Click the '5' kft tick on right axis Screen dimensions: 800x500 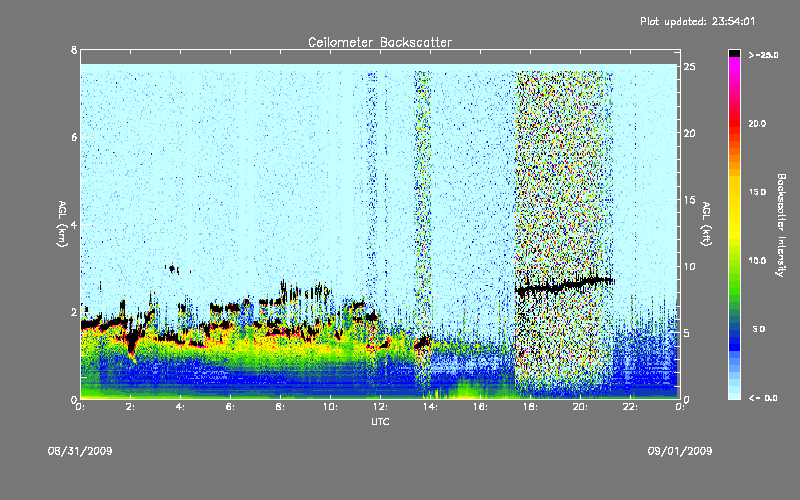point(687,333)
